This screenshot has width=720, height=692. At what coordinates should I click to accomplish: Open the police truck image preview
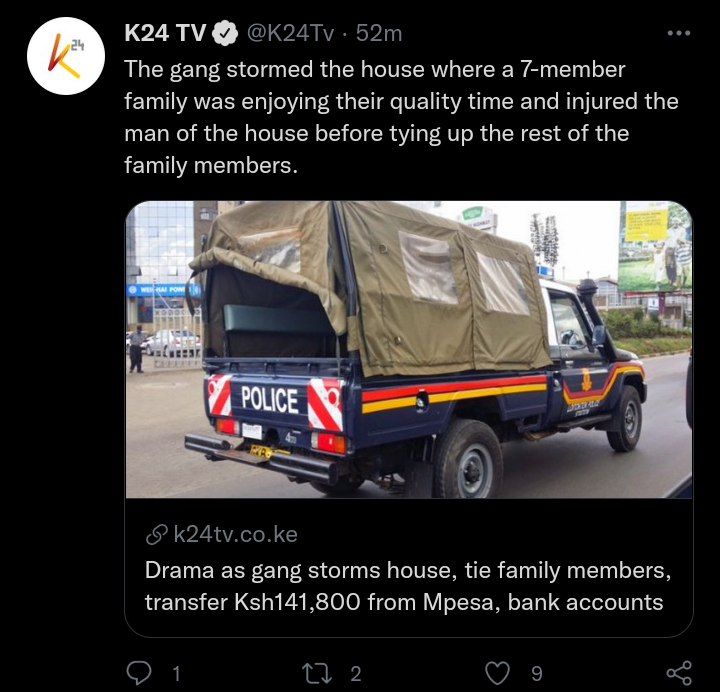coord(409,349)
